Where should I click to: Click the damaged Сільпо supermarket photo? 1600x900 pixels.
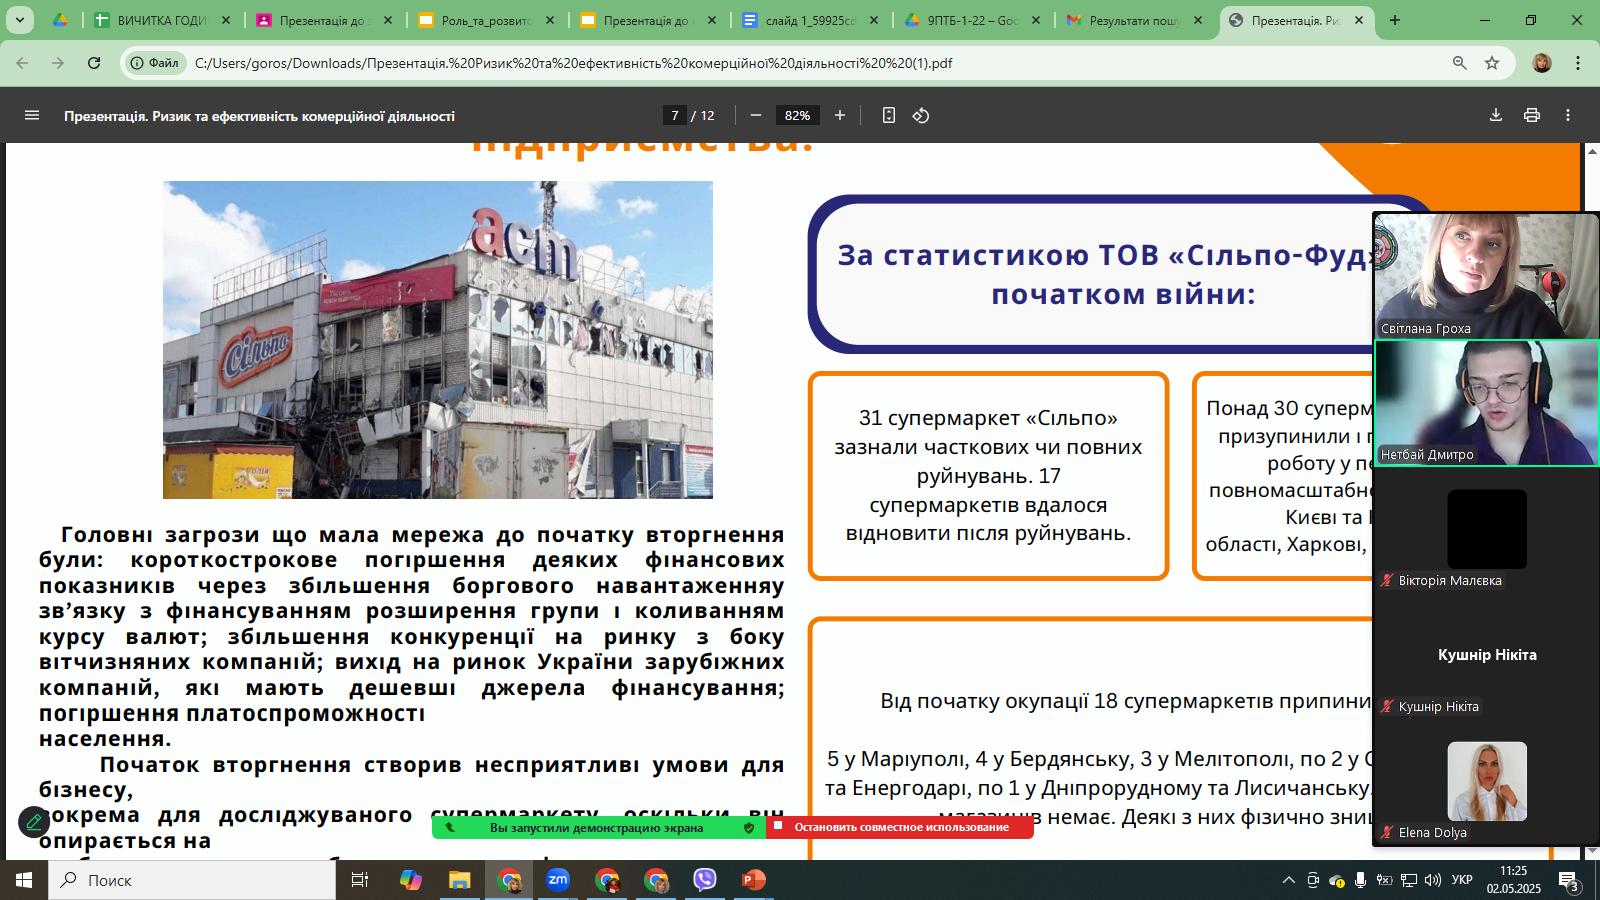(438, 340)
